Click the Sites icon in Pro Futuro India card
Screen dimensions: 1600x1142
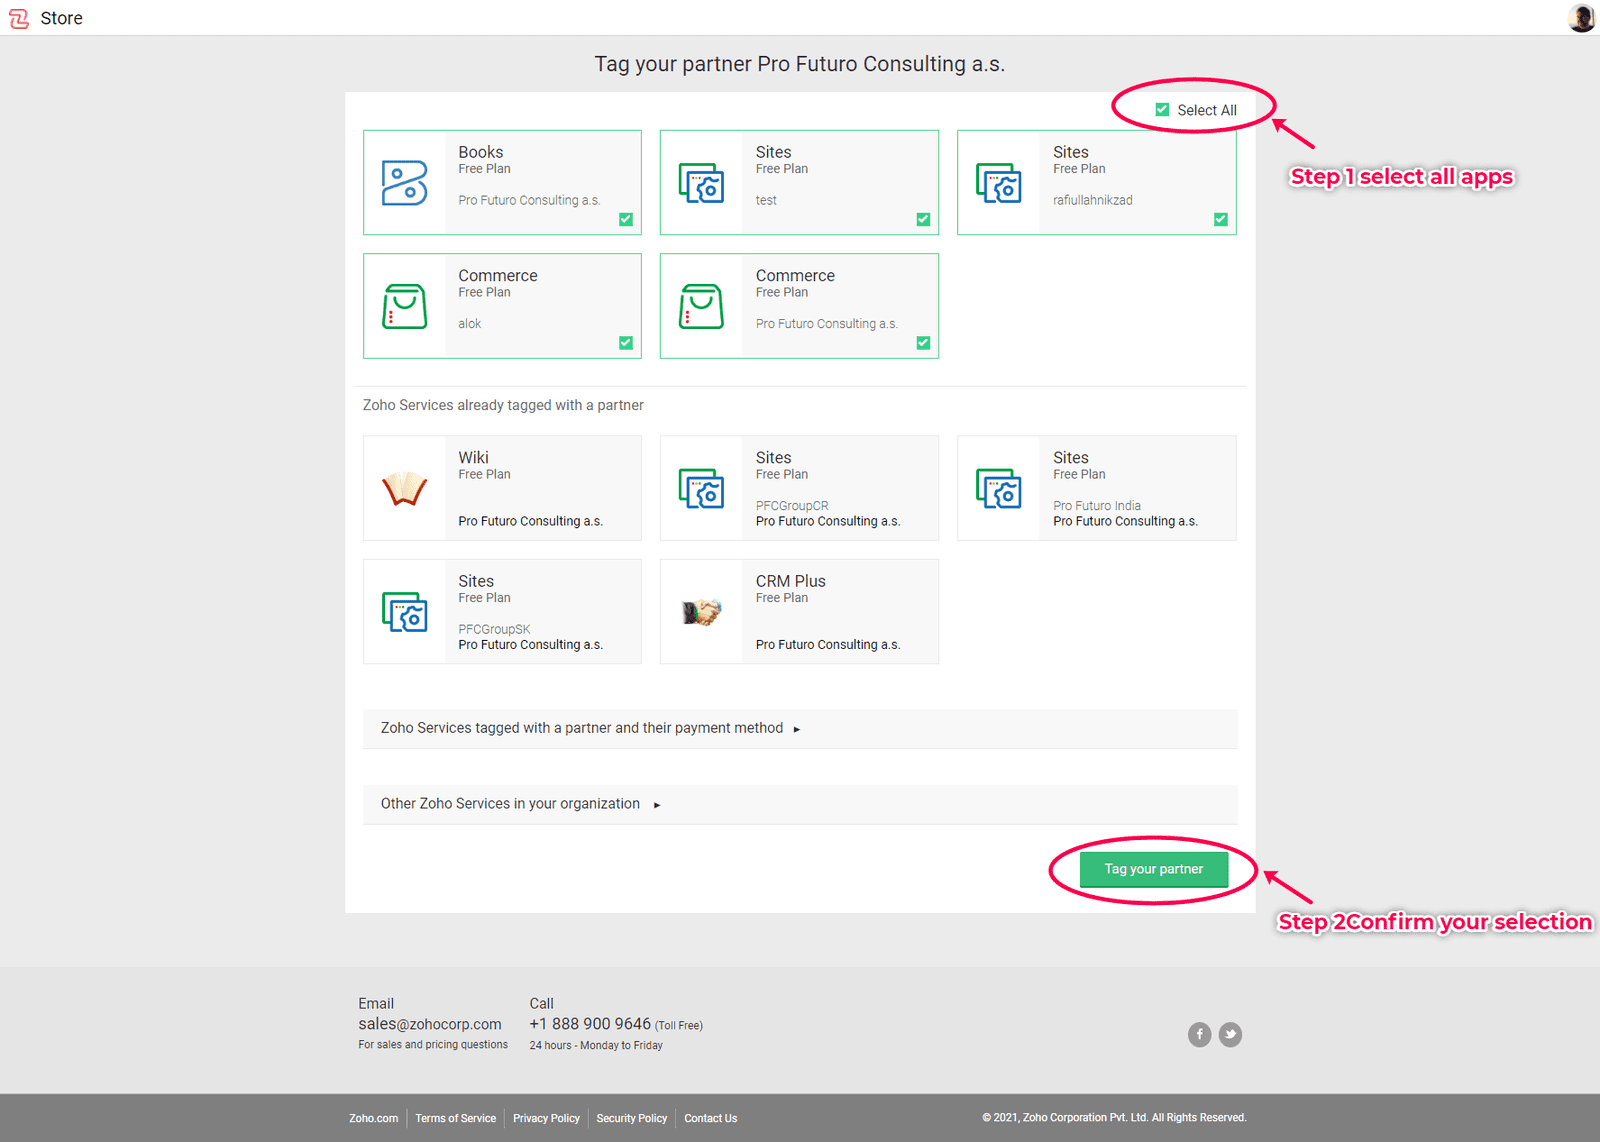[998, 488]
